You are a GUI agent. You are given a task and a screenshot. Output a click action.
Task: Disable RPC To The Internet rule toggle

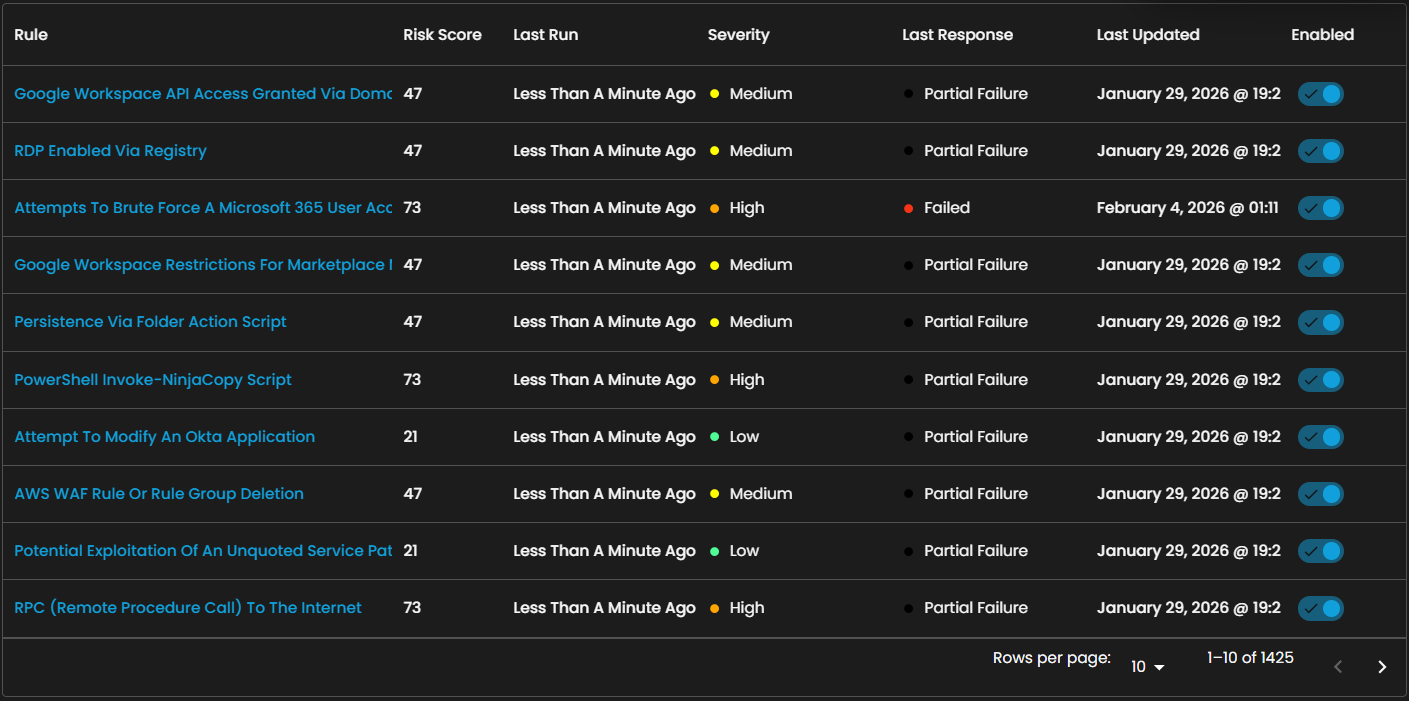pyautogui.click(x=1320, y=608)
